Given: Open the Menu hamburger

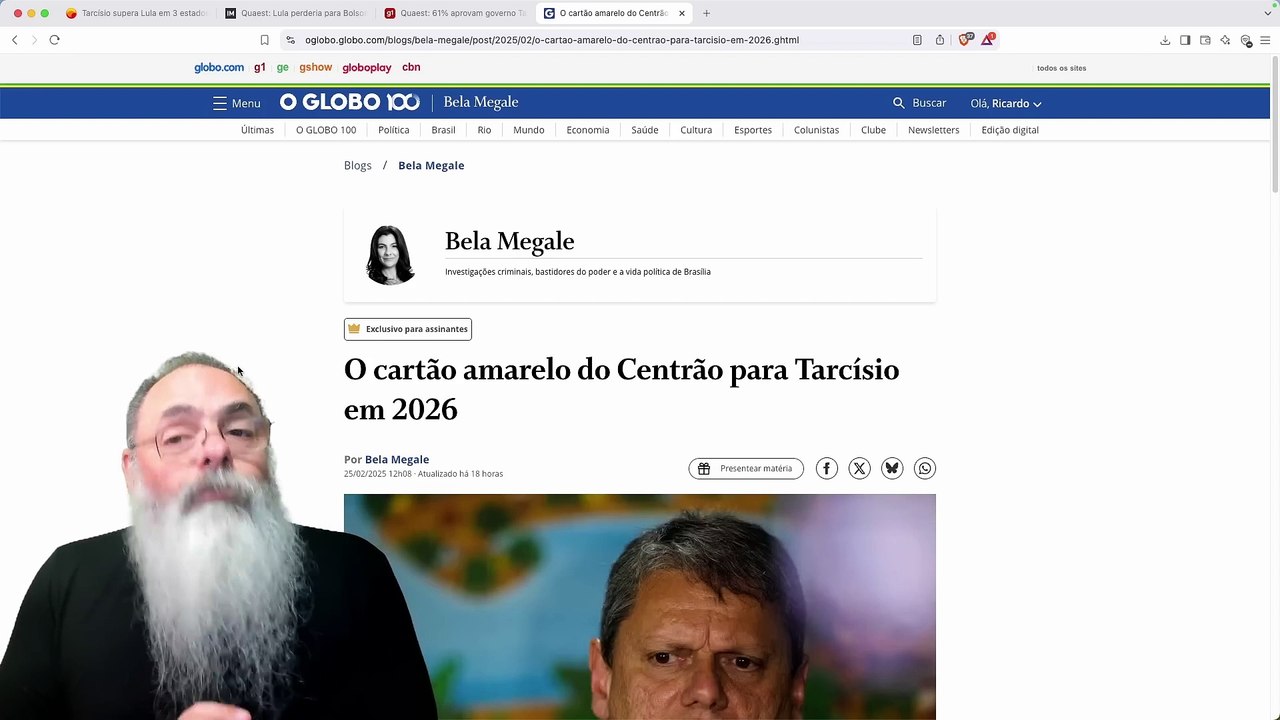Looking at the screenshot, I should point(236,103).
